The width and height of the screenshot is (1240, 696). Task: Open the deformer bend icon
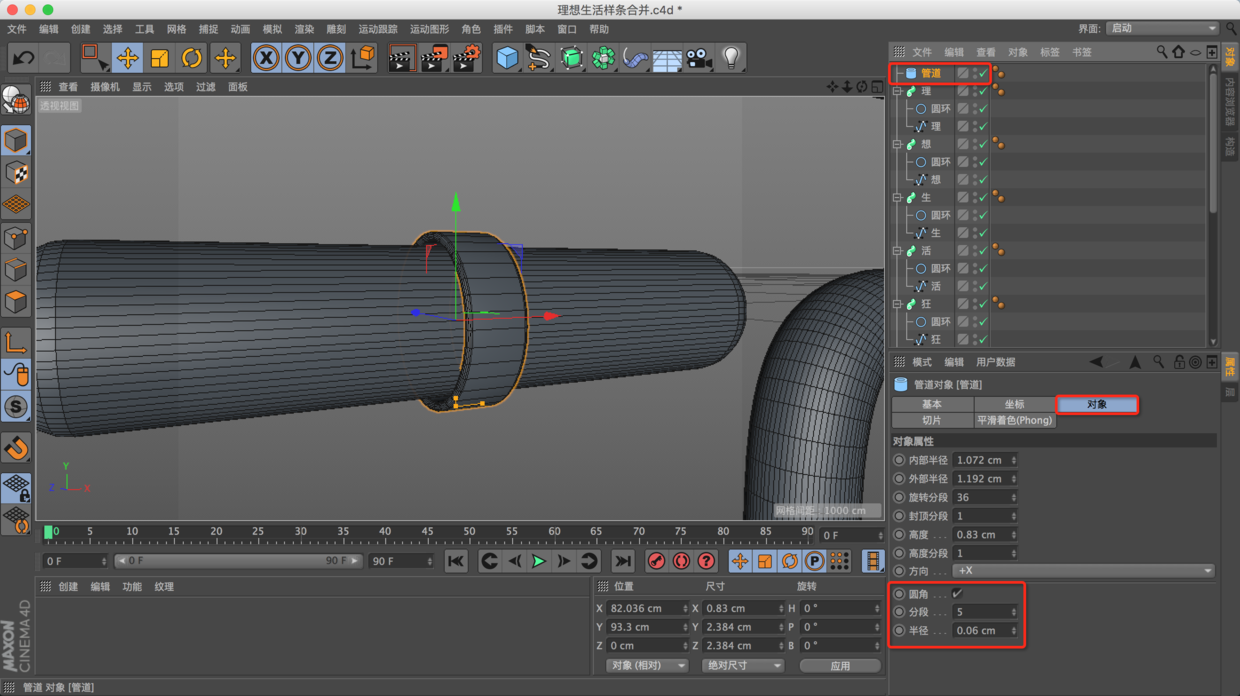tap(635, 58)
